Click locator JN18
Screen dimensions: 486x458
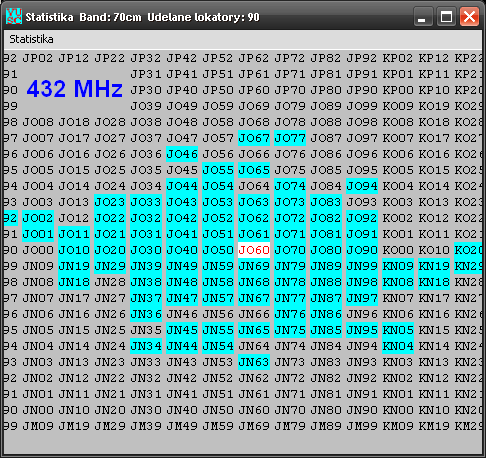pyautogui.click(x=74, y=282)
